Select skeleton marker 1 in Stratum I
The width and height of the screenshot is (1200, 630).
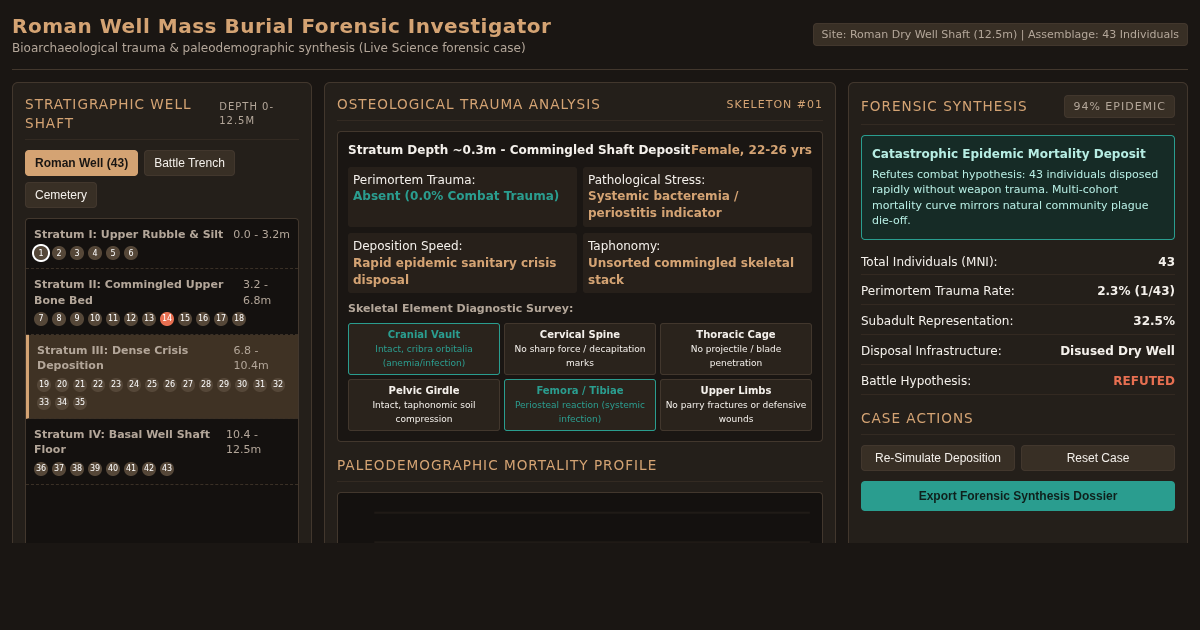pos(41,253)
